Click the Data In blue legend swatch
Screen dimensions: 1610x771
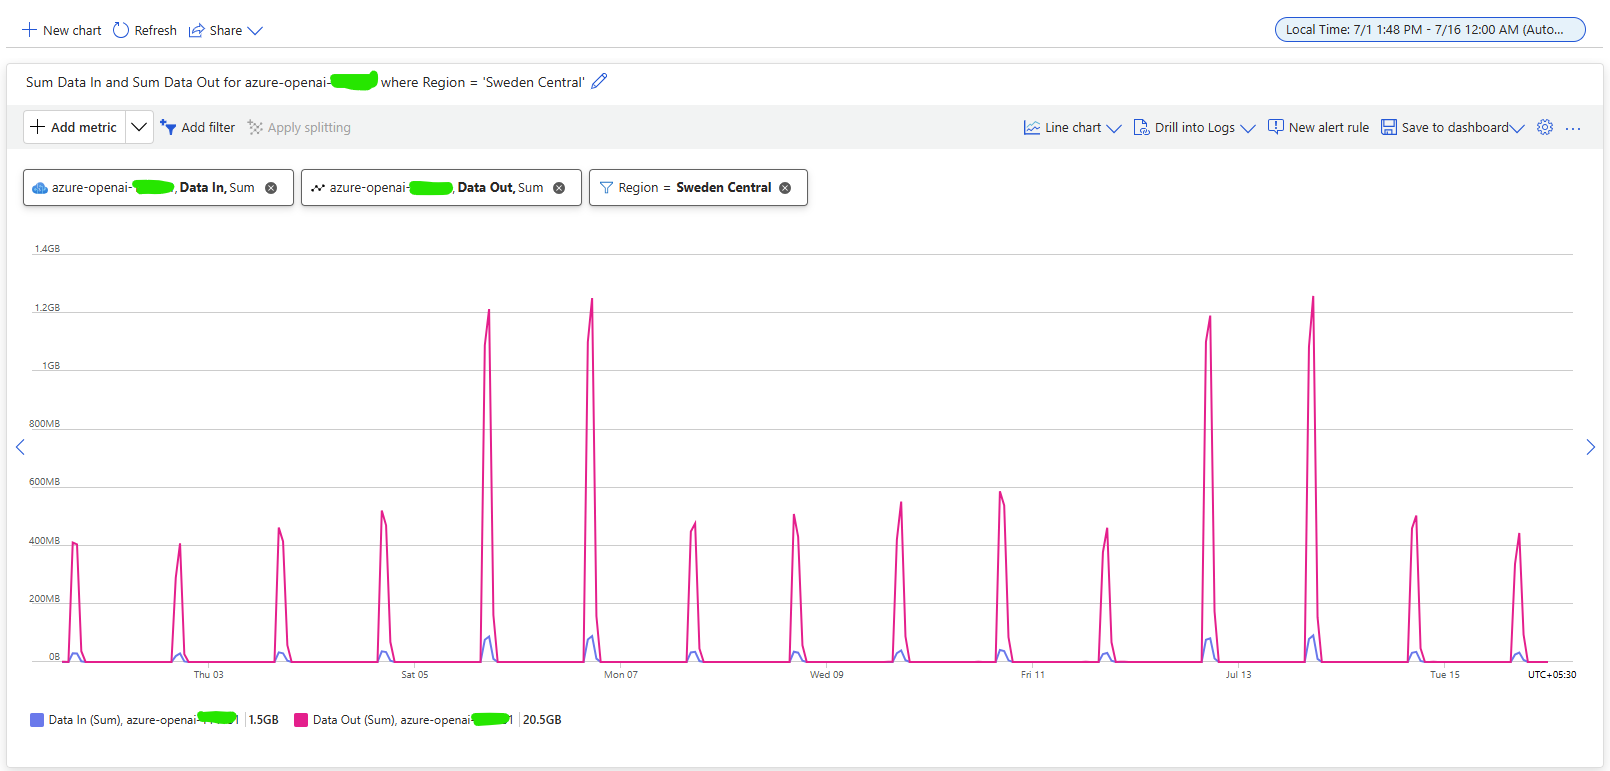(37, 720)
